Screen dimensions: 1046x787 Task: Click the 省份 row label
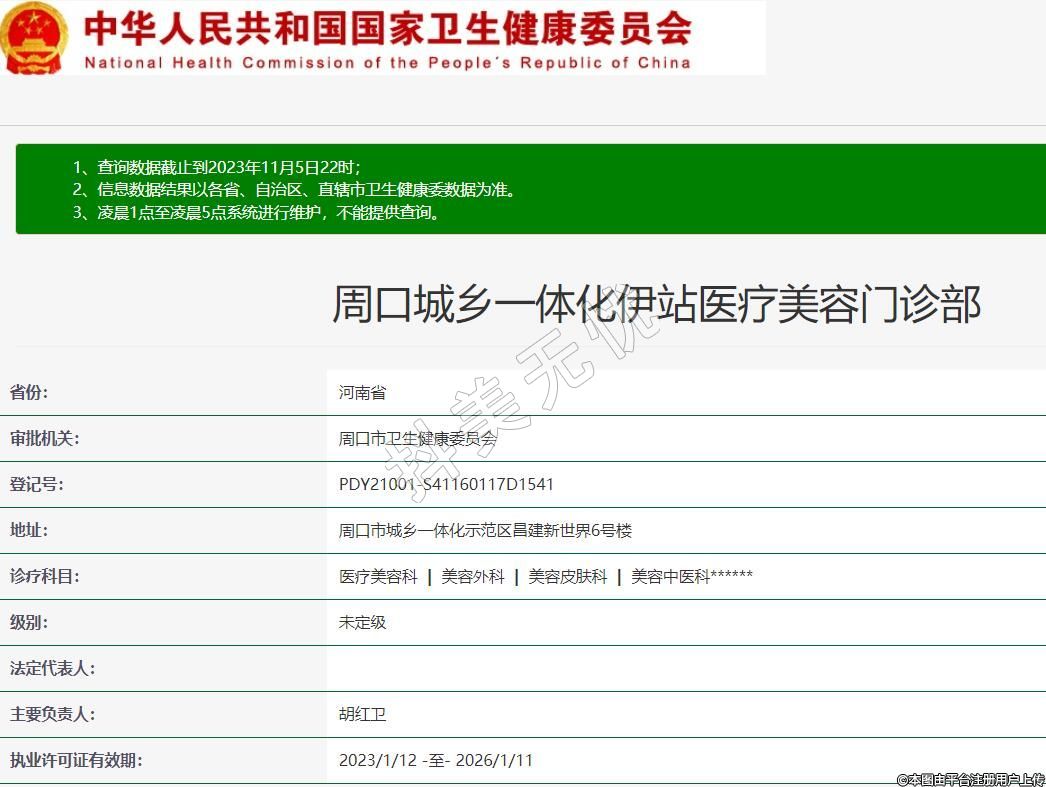click(x=29, y=392)
